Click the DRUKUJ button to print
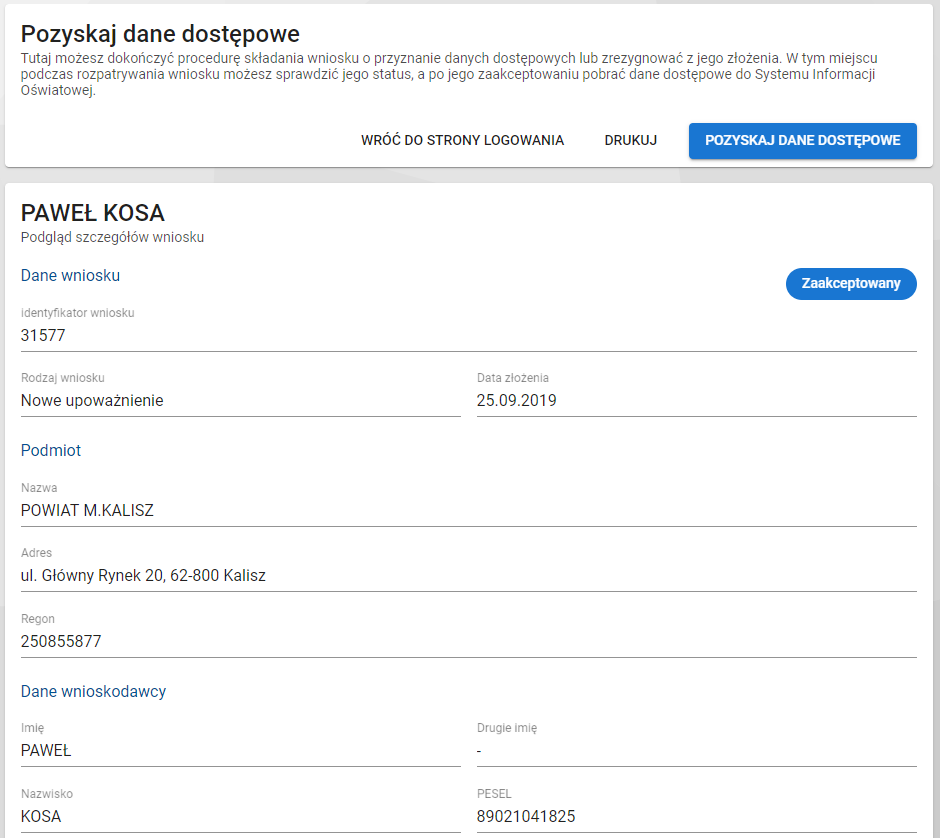 point(630,140)
